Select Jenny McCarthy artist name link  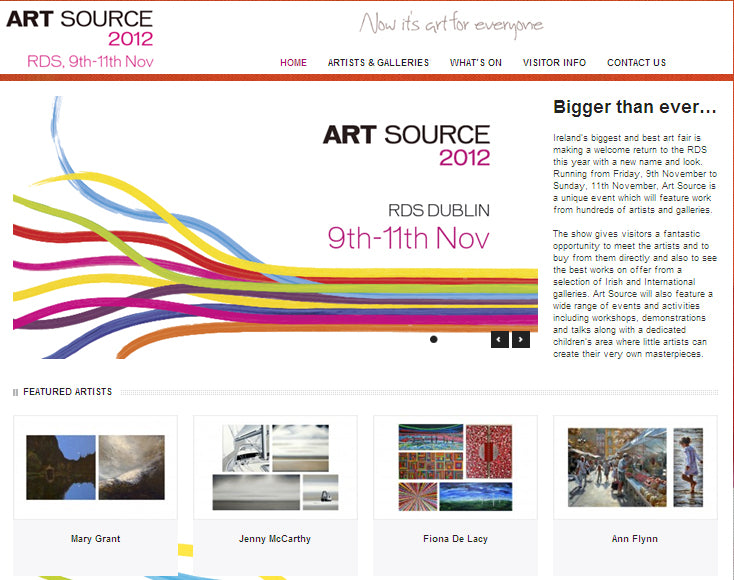[275, 539]
